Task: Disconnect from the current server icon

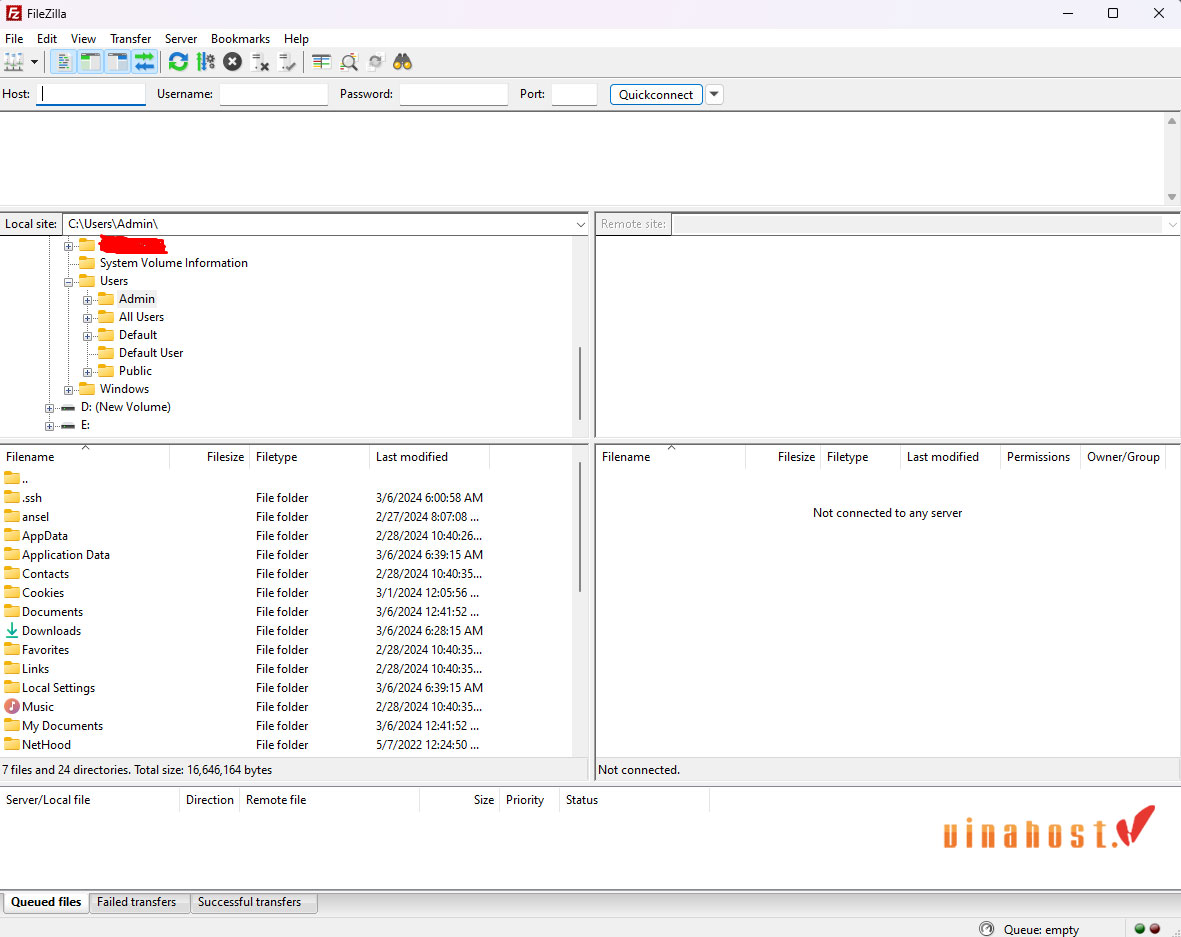Action: (260, 62)
